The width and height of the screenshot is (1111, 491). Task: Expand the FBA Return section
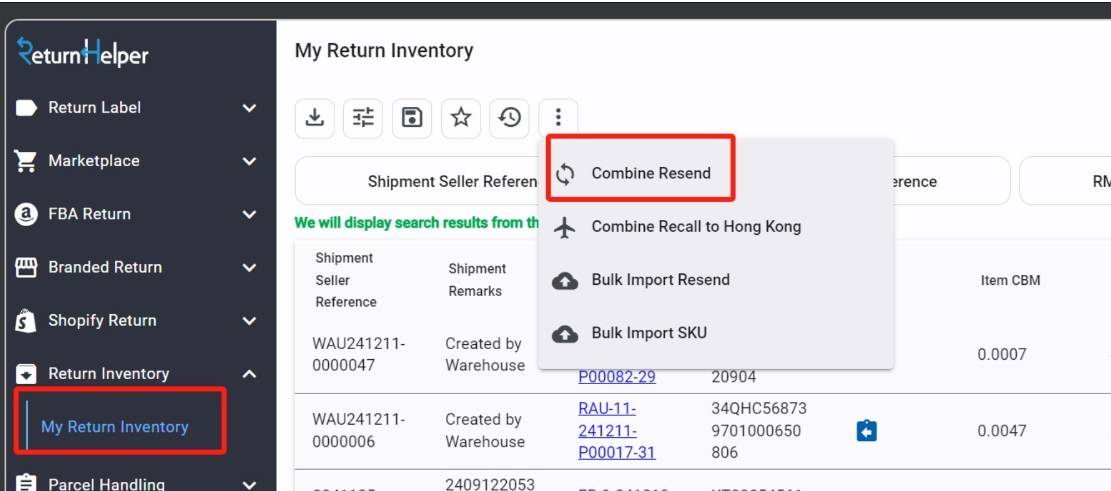click(137, 214)
